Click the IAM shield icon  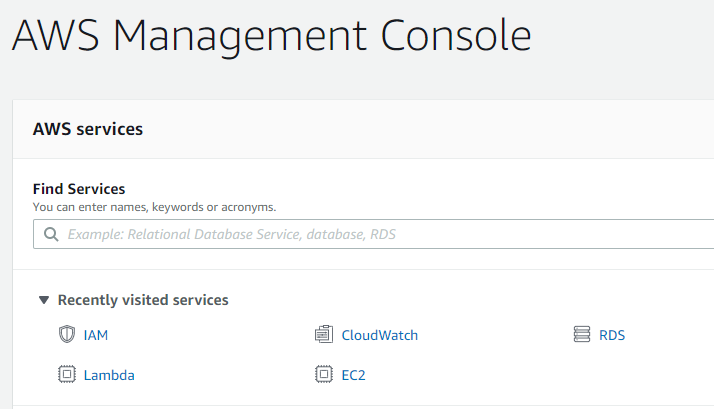coord(67,335)
